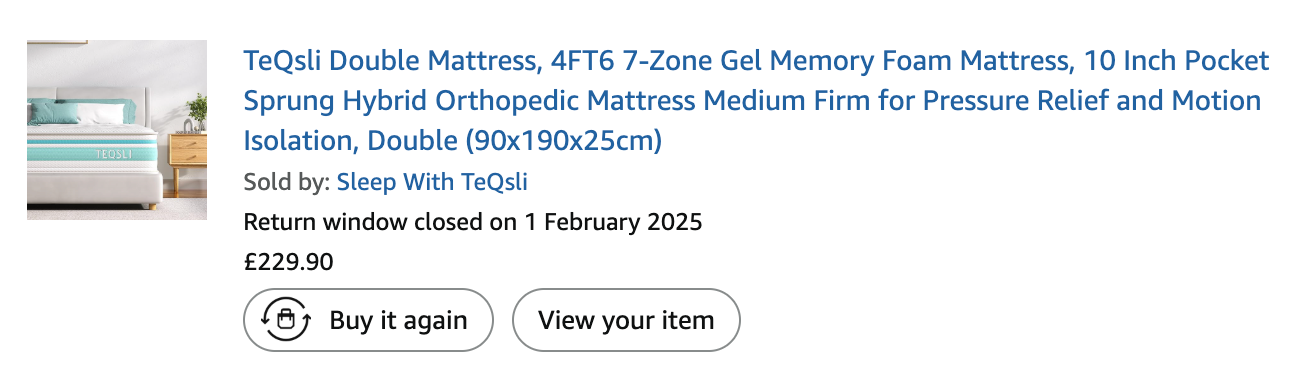Viewport: 1316px width, 374px height.
Task: Click the Sold by: label
Action: click(x=287, y=183)
